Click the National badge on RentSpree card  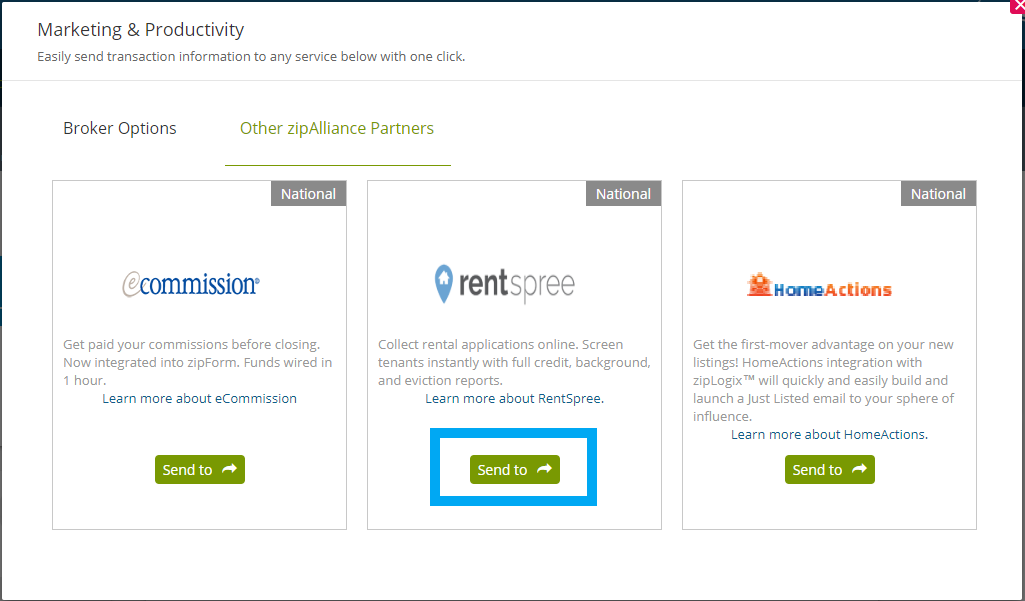[x=624, y=194]
